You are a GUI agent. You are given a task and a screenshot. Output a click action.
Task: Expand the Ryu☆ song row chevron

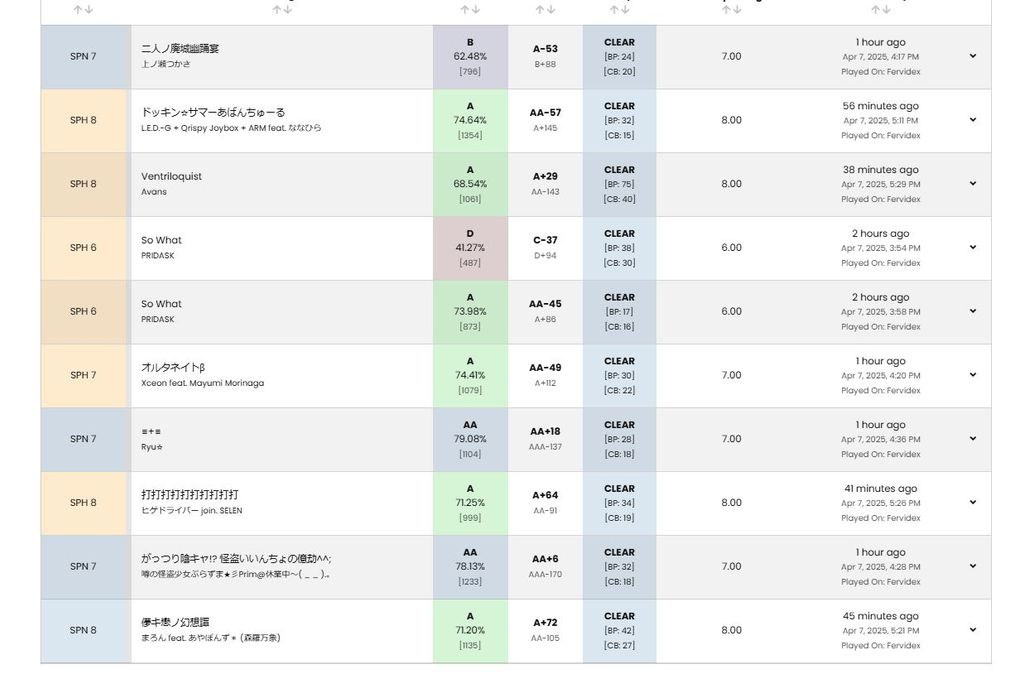click(x=972, y=439)
